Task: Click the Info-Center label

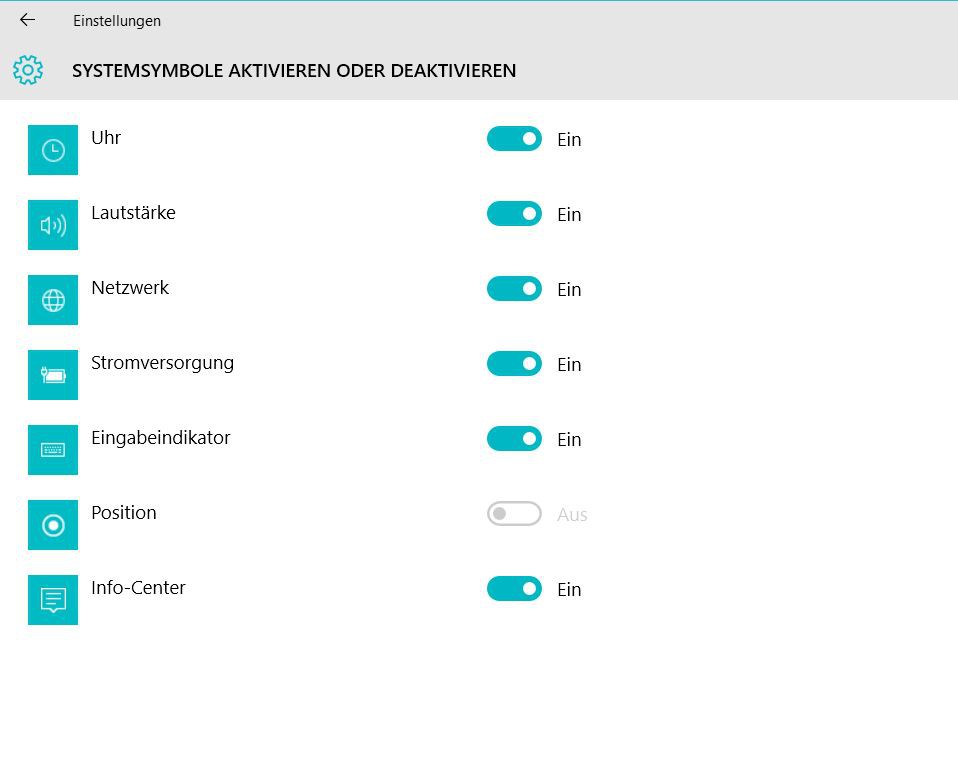Action: 138,588
